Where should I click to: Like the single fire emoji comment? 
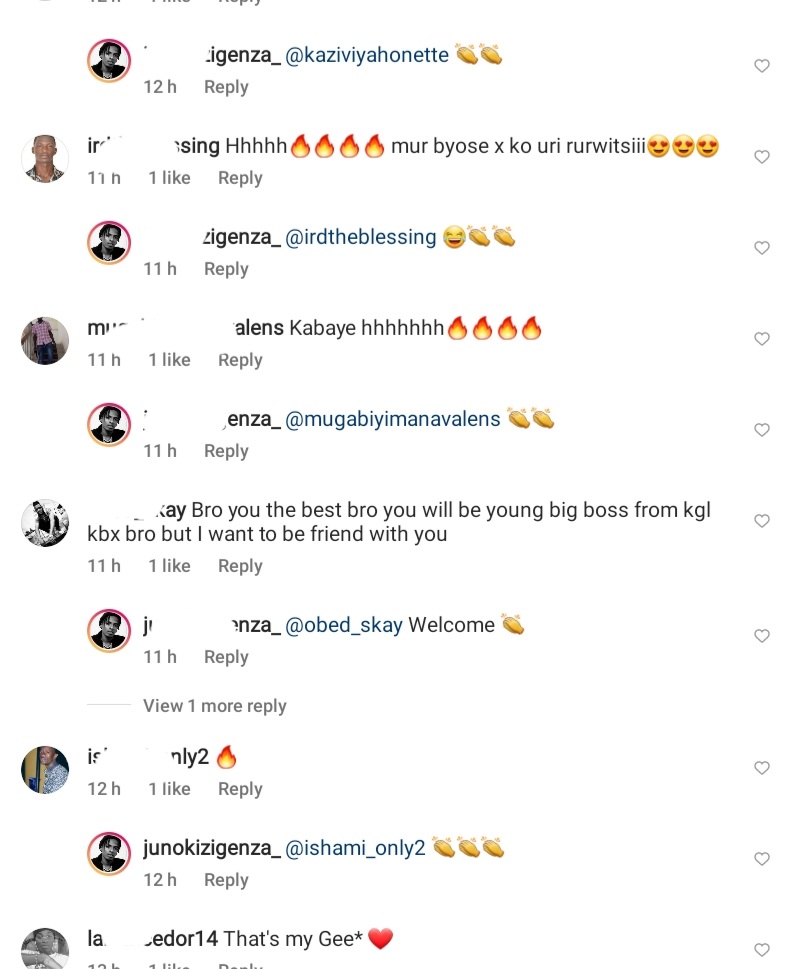(762, 768)
